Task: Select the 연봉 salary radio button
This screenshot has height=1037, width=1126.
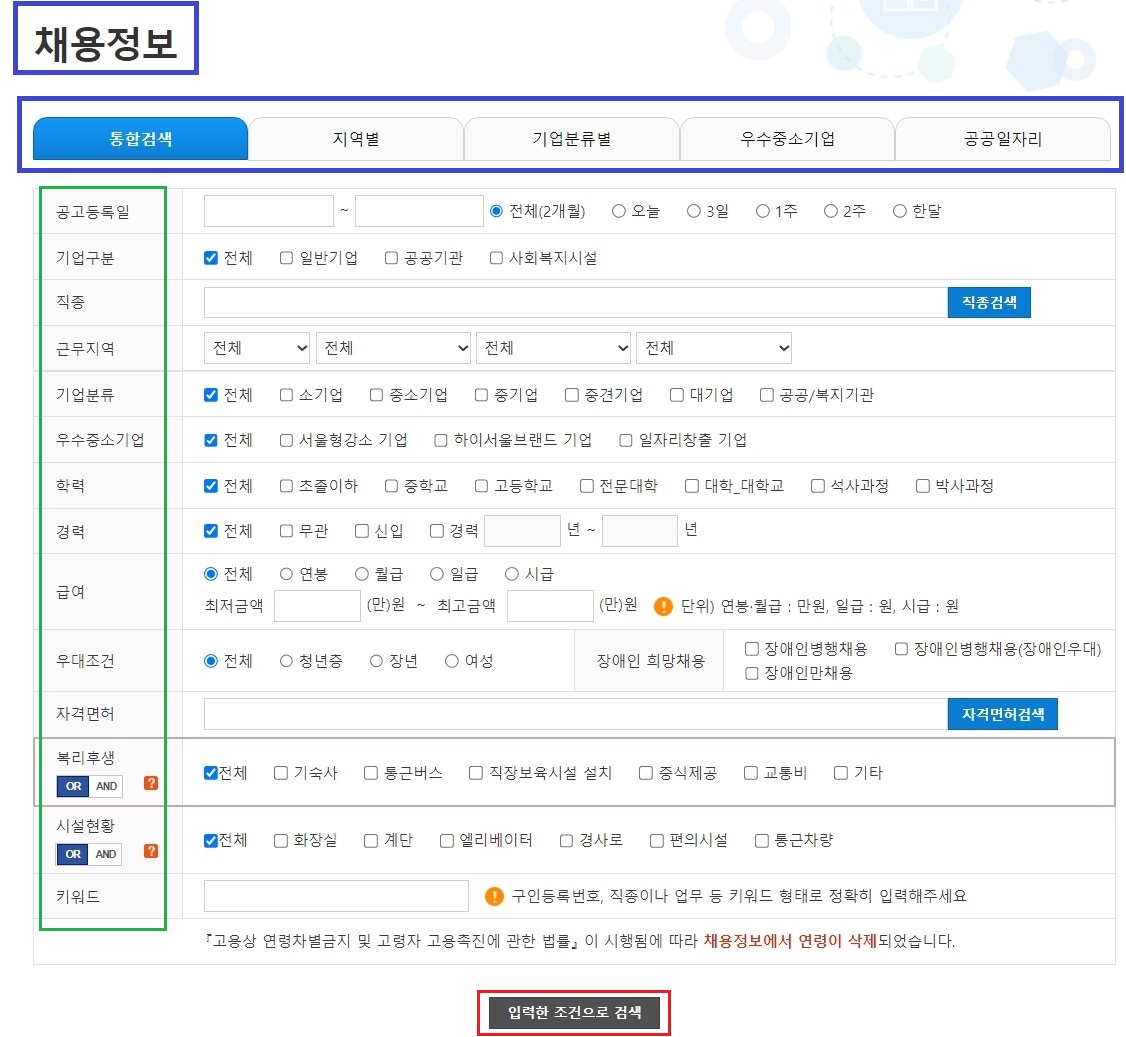Action: pyautogui.click(x=286, y=574)
